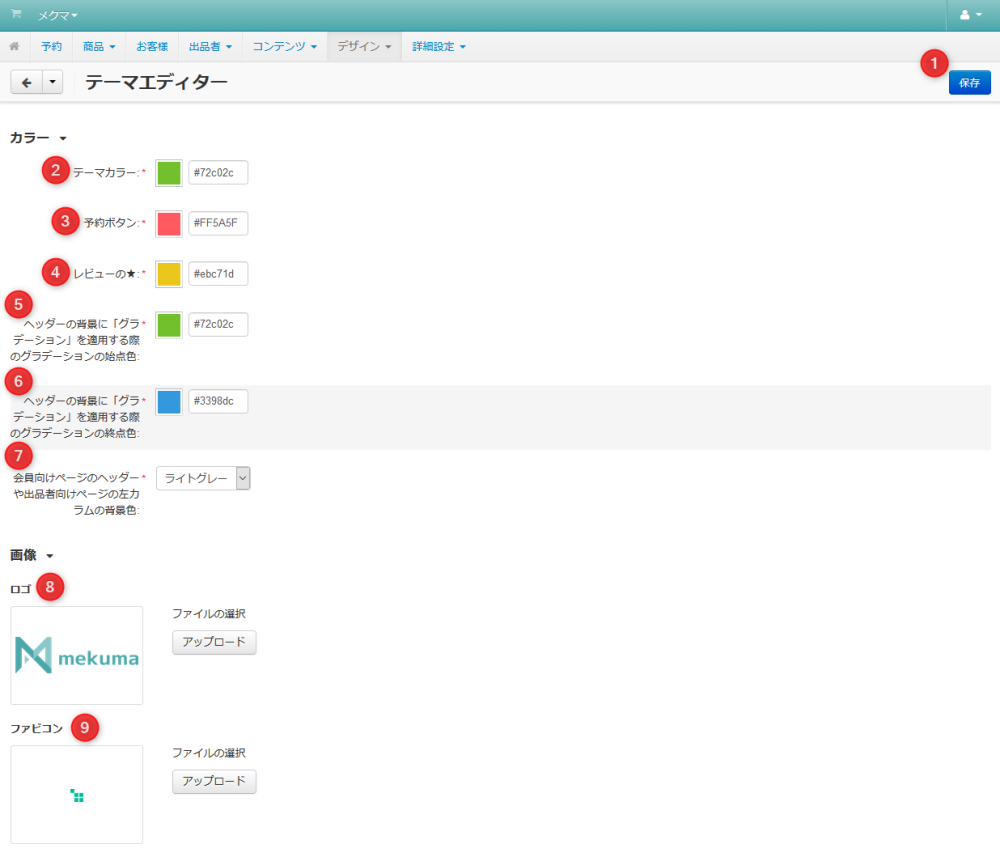The height and width of the screenshot is (861, 1000).
Task: Open the dropdown next to the back arrow
Action: (x=53, y=82)
